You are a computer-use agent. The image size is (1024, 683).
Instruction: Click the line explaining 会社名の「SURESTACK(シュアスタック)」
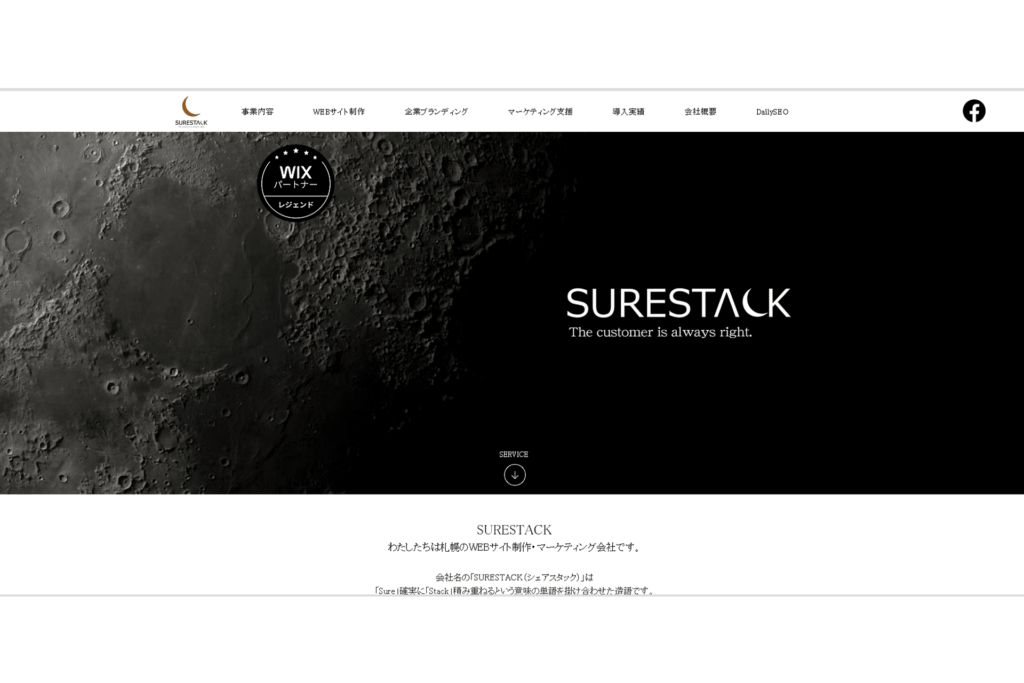pyautogui.click(x=514, y=577)
